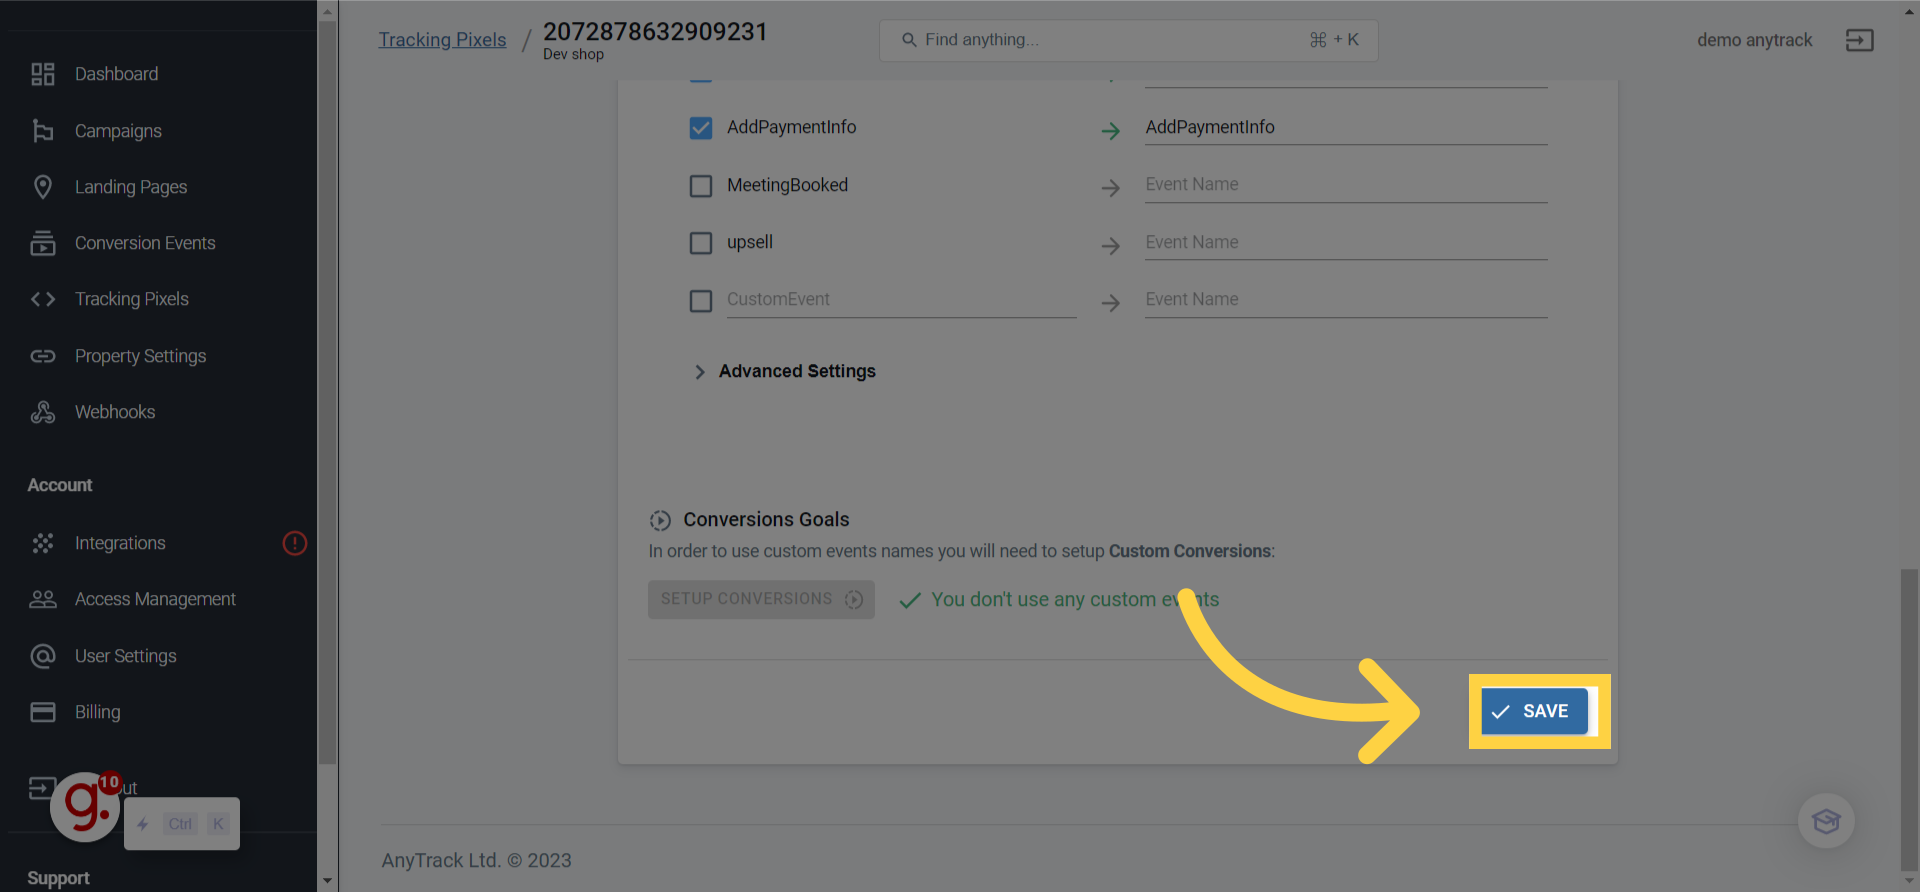The width and height of the screenshot is (1920, 892).
Task: Open Property Settings in sidebar
Action: click(x=141, y=356)
